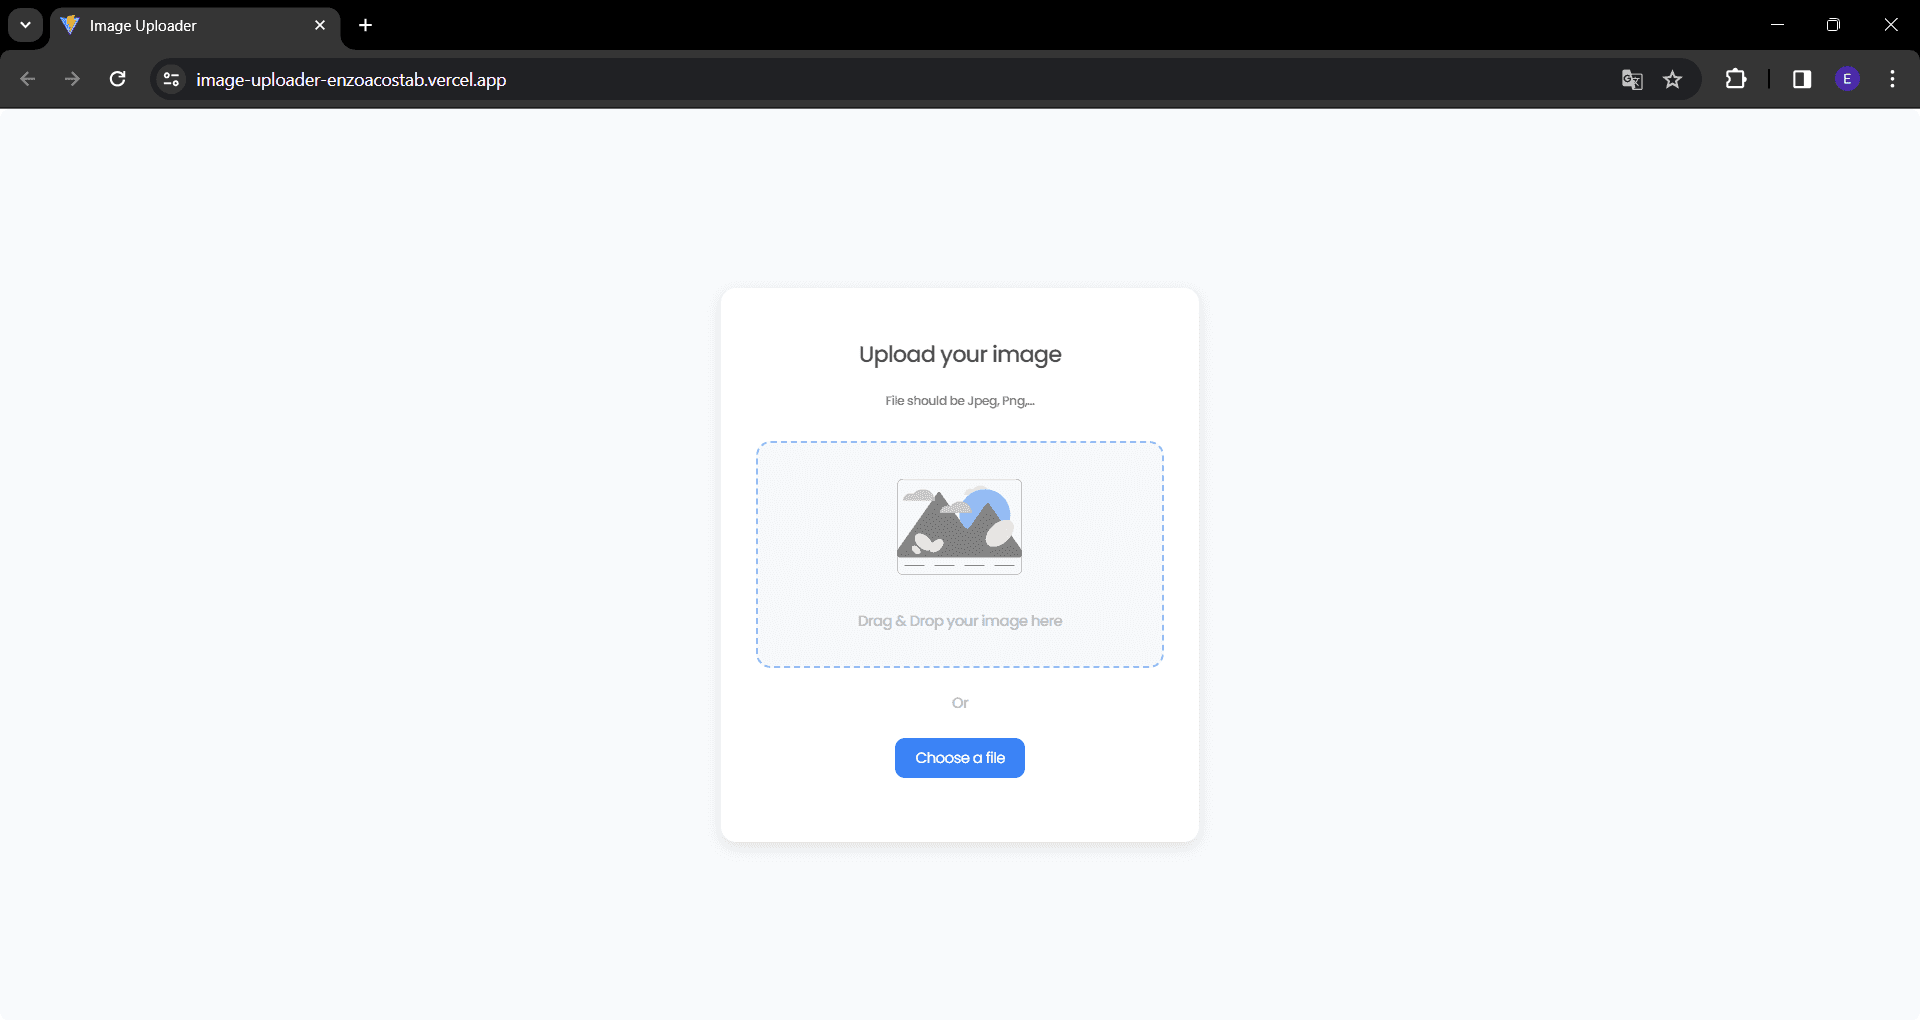
Task: Restore down the browser window
Action: click(x=1833, y=25)
